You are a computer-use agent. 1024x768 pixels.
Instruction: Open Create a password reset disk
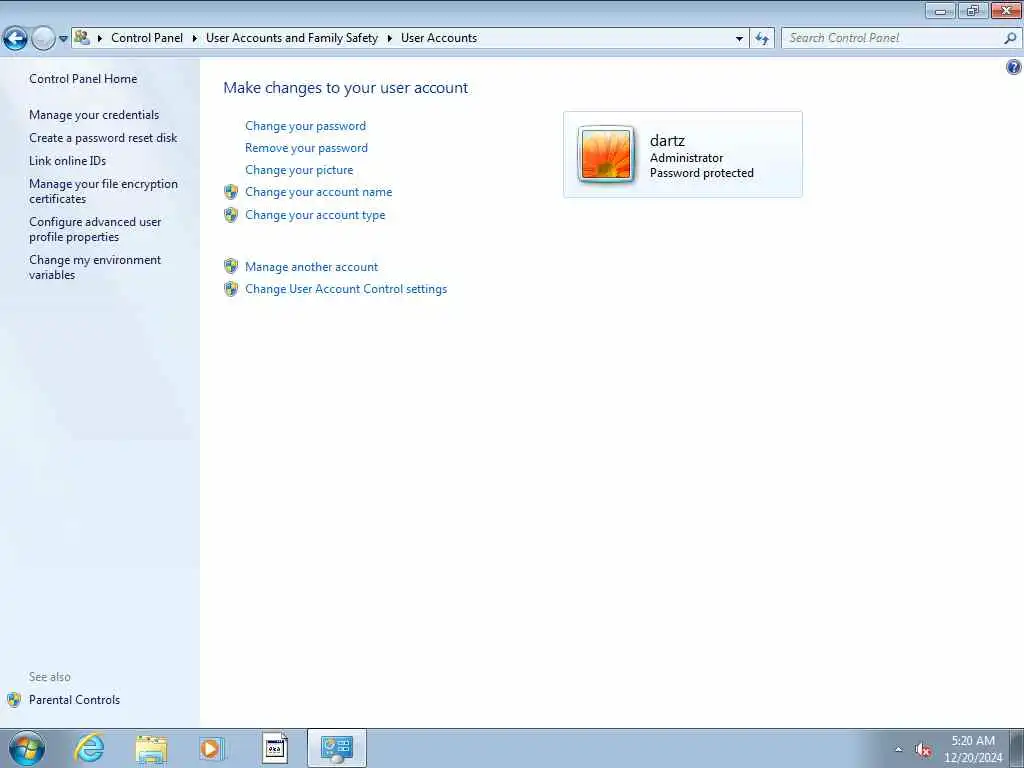click(103, 138)
